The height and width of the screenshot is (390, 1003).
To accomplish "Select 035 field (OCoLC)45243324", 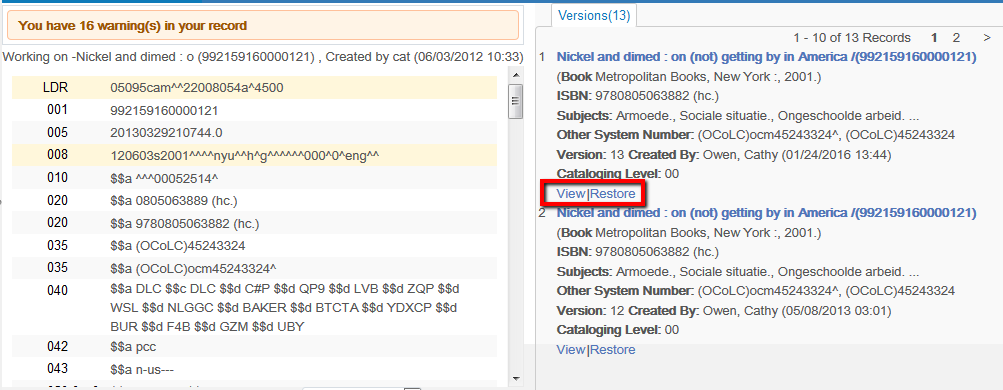I will tap(254, 246).
